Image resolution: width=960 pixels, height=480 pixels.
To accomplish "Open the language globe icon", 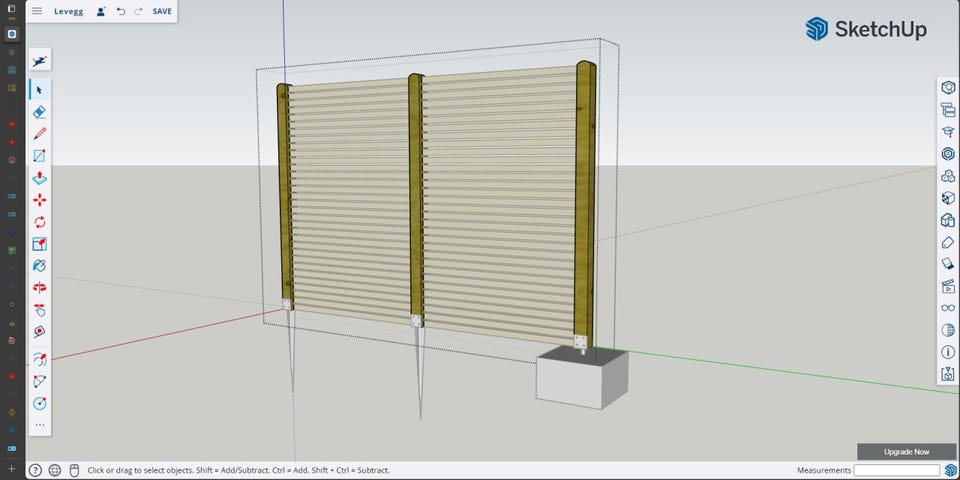I will pyautogui.click(x=54, y=470).
